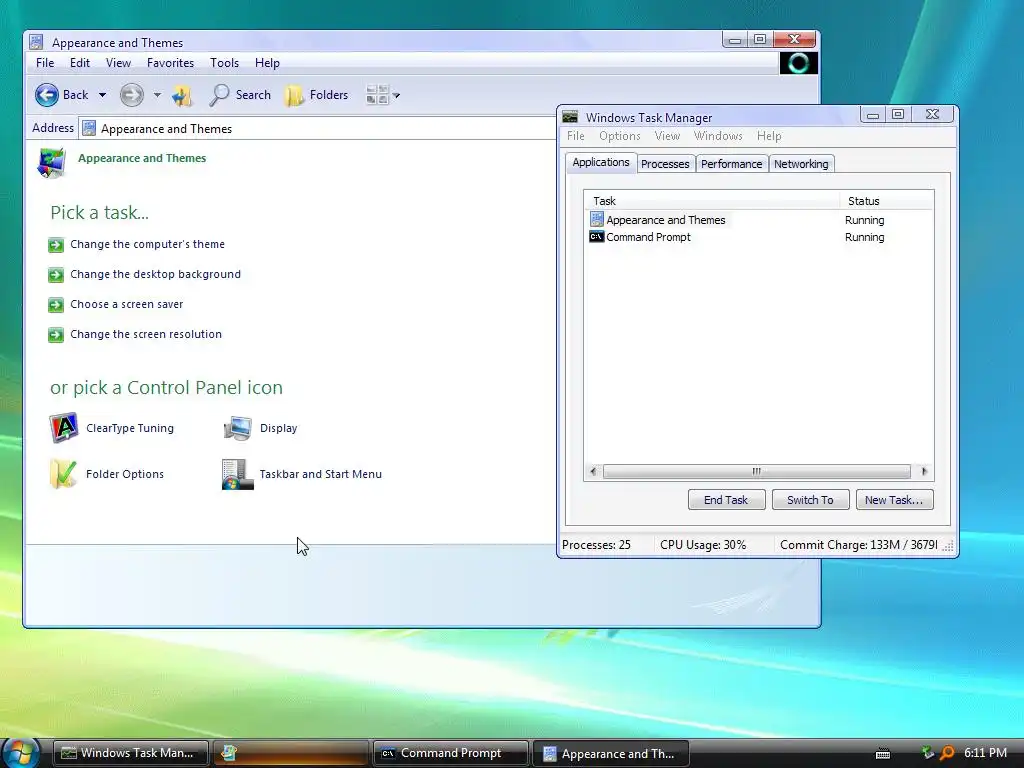Click the orange search tray icon
Image resolution: width=1024 pixels, height=768 pixels.
coord(947,753)
